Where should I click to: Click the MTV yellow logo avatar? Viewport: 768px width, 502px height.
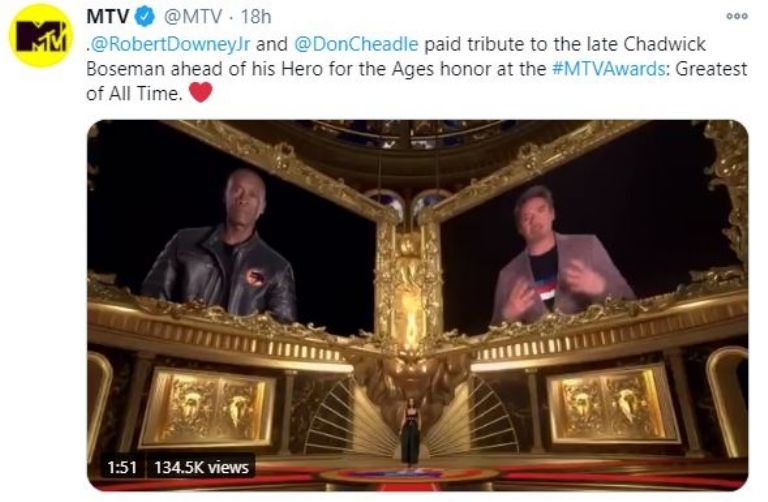coord(41,35)
